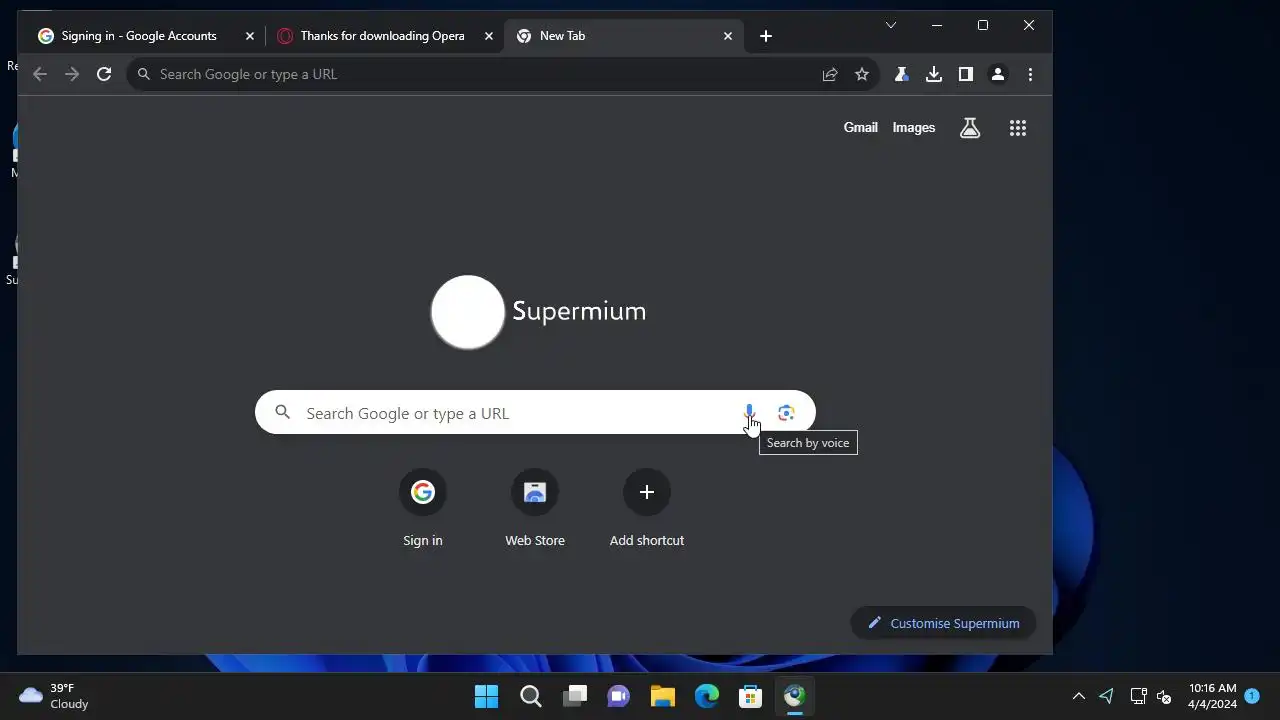The width and height of the screenshot is (1280, 720).
Task: Open the flask experiments icon in toolbar
Action: click(x=902, y=74)
